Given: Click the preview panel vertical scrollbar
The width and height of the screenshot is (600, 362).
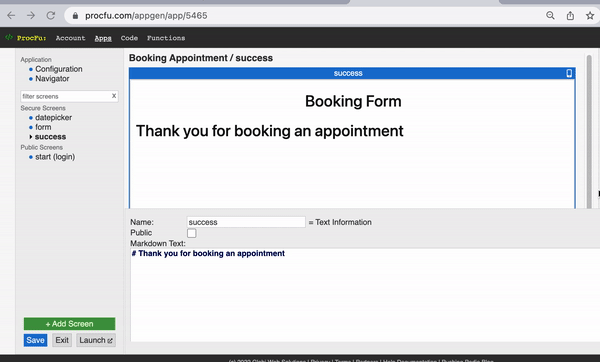Looking at the screenshot, I should coord(589,131).
